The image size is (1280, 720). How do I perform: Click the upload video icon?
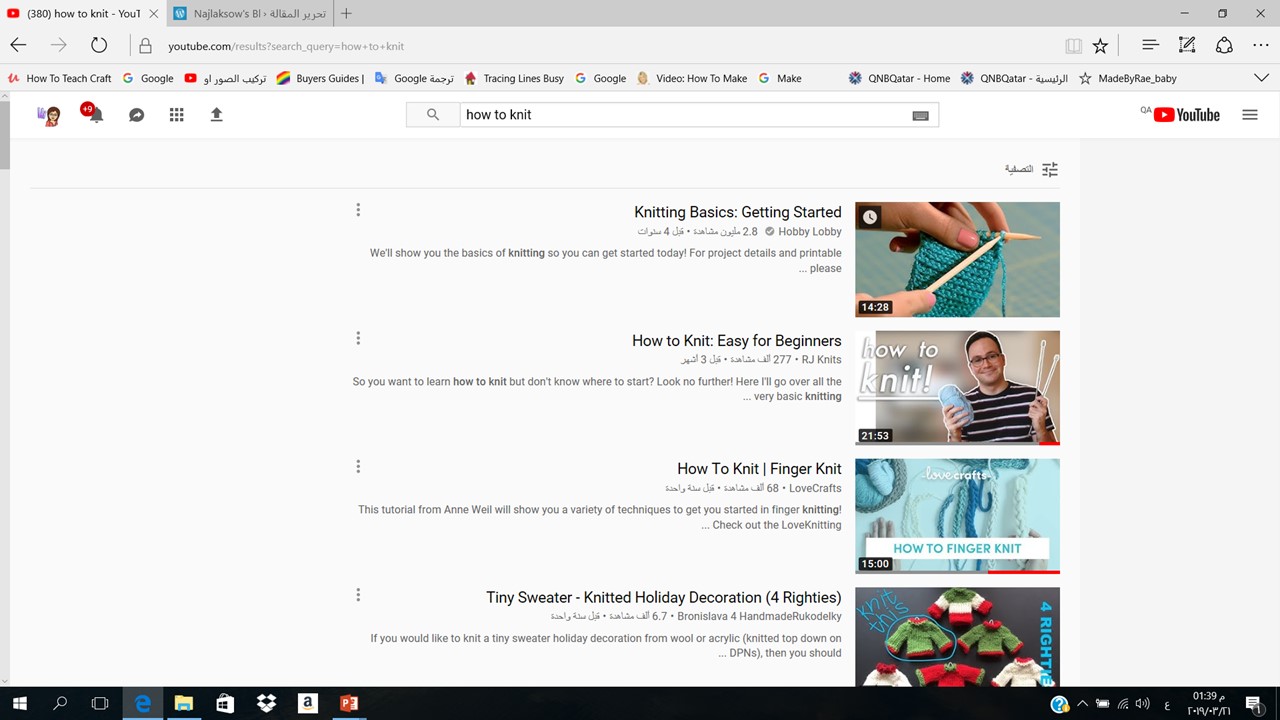point(216,115)
